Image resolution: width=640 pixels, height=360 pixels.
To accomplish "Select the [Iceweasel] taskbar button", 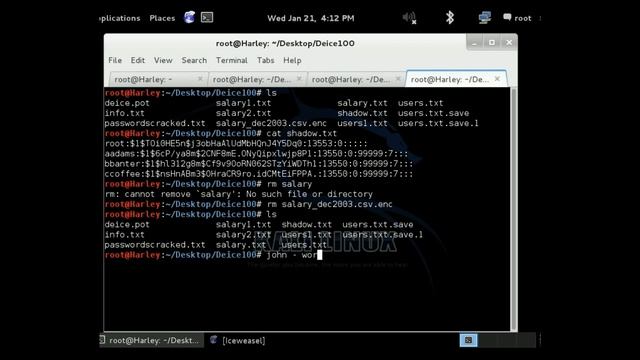I will 238,340.
